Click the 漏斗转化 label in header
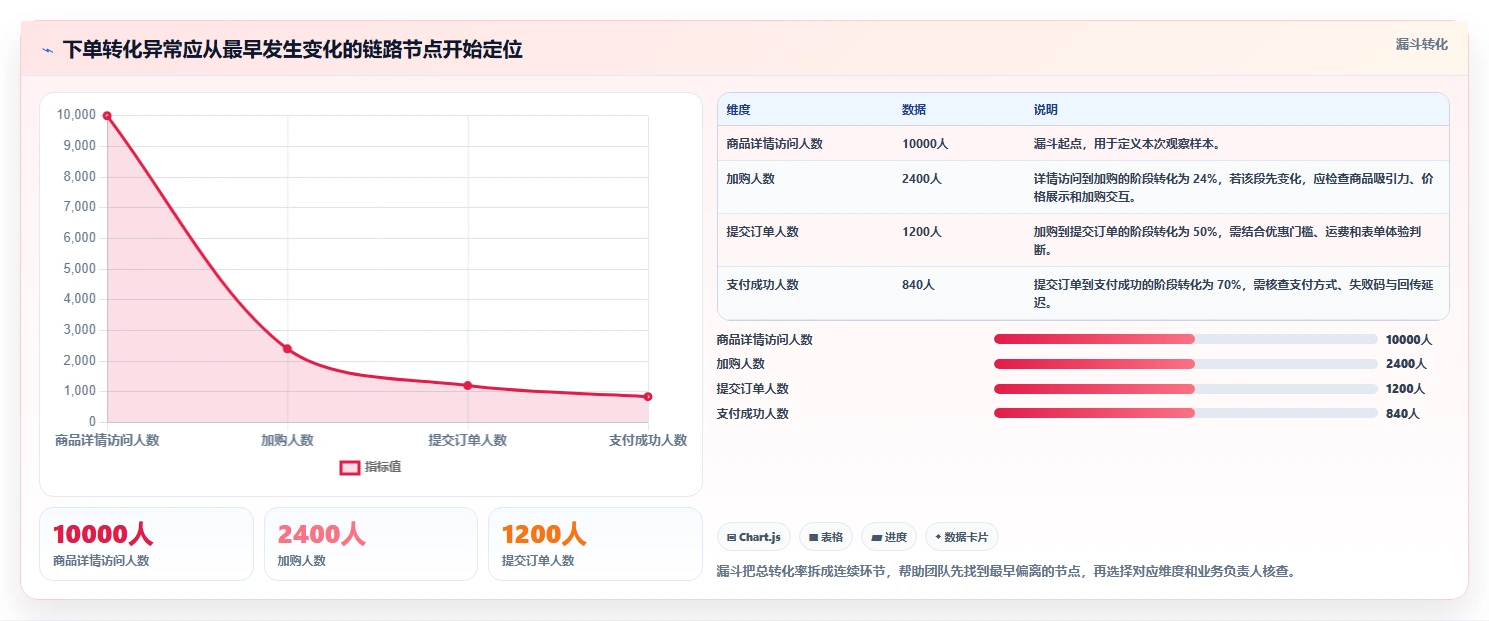Viewport: 1489px width, 621px height. pos(1421,44)
